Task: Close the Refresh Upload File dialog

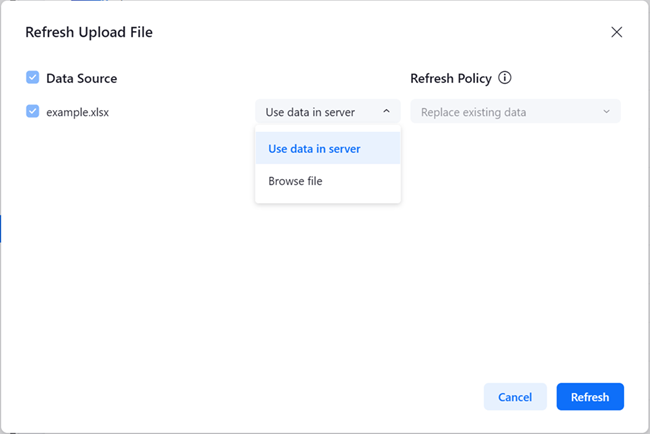Action: (x=616, y=32)
